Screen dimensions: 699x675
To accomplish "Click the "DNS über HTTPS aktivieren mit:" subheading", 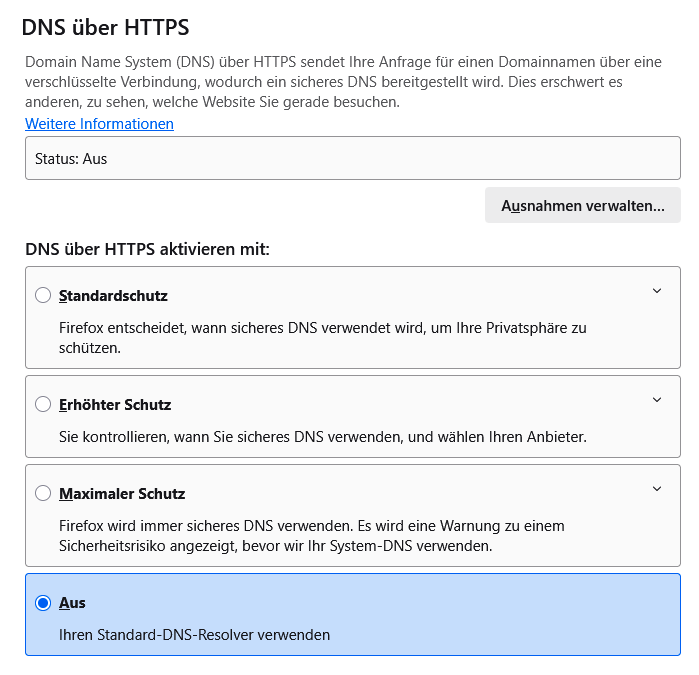I will pos(147,248).
